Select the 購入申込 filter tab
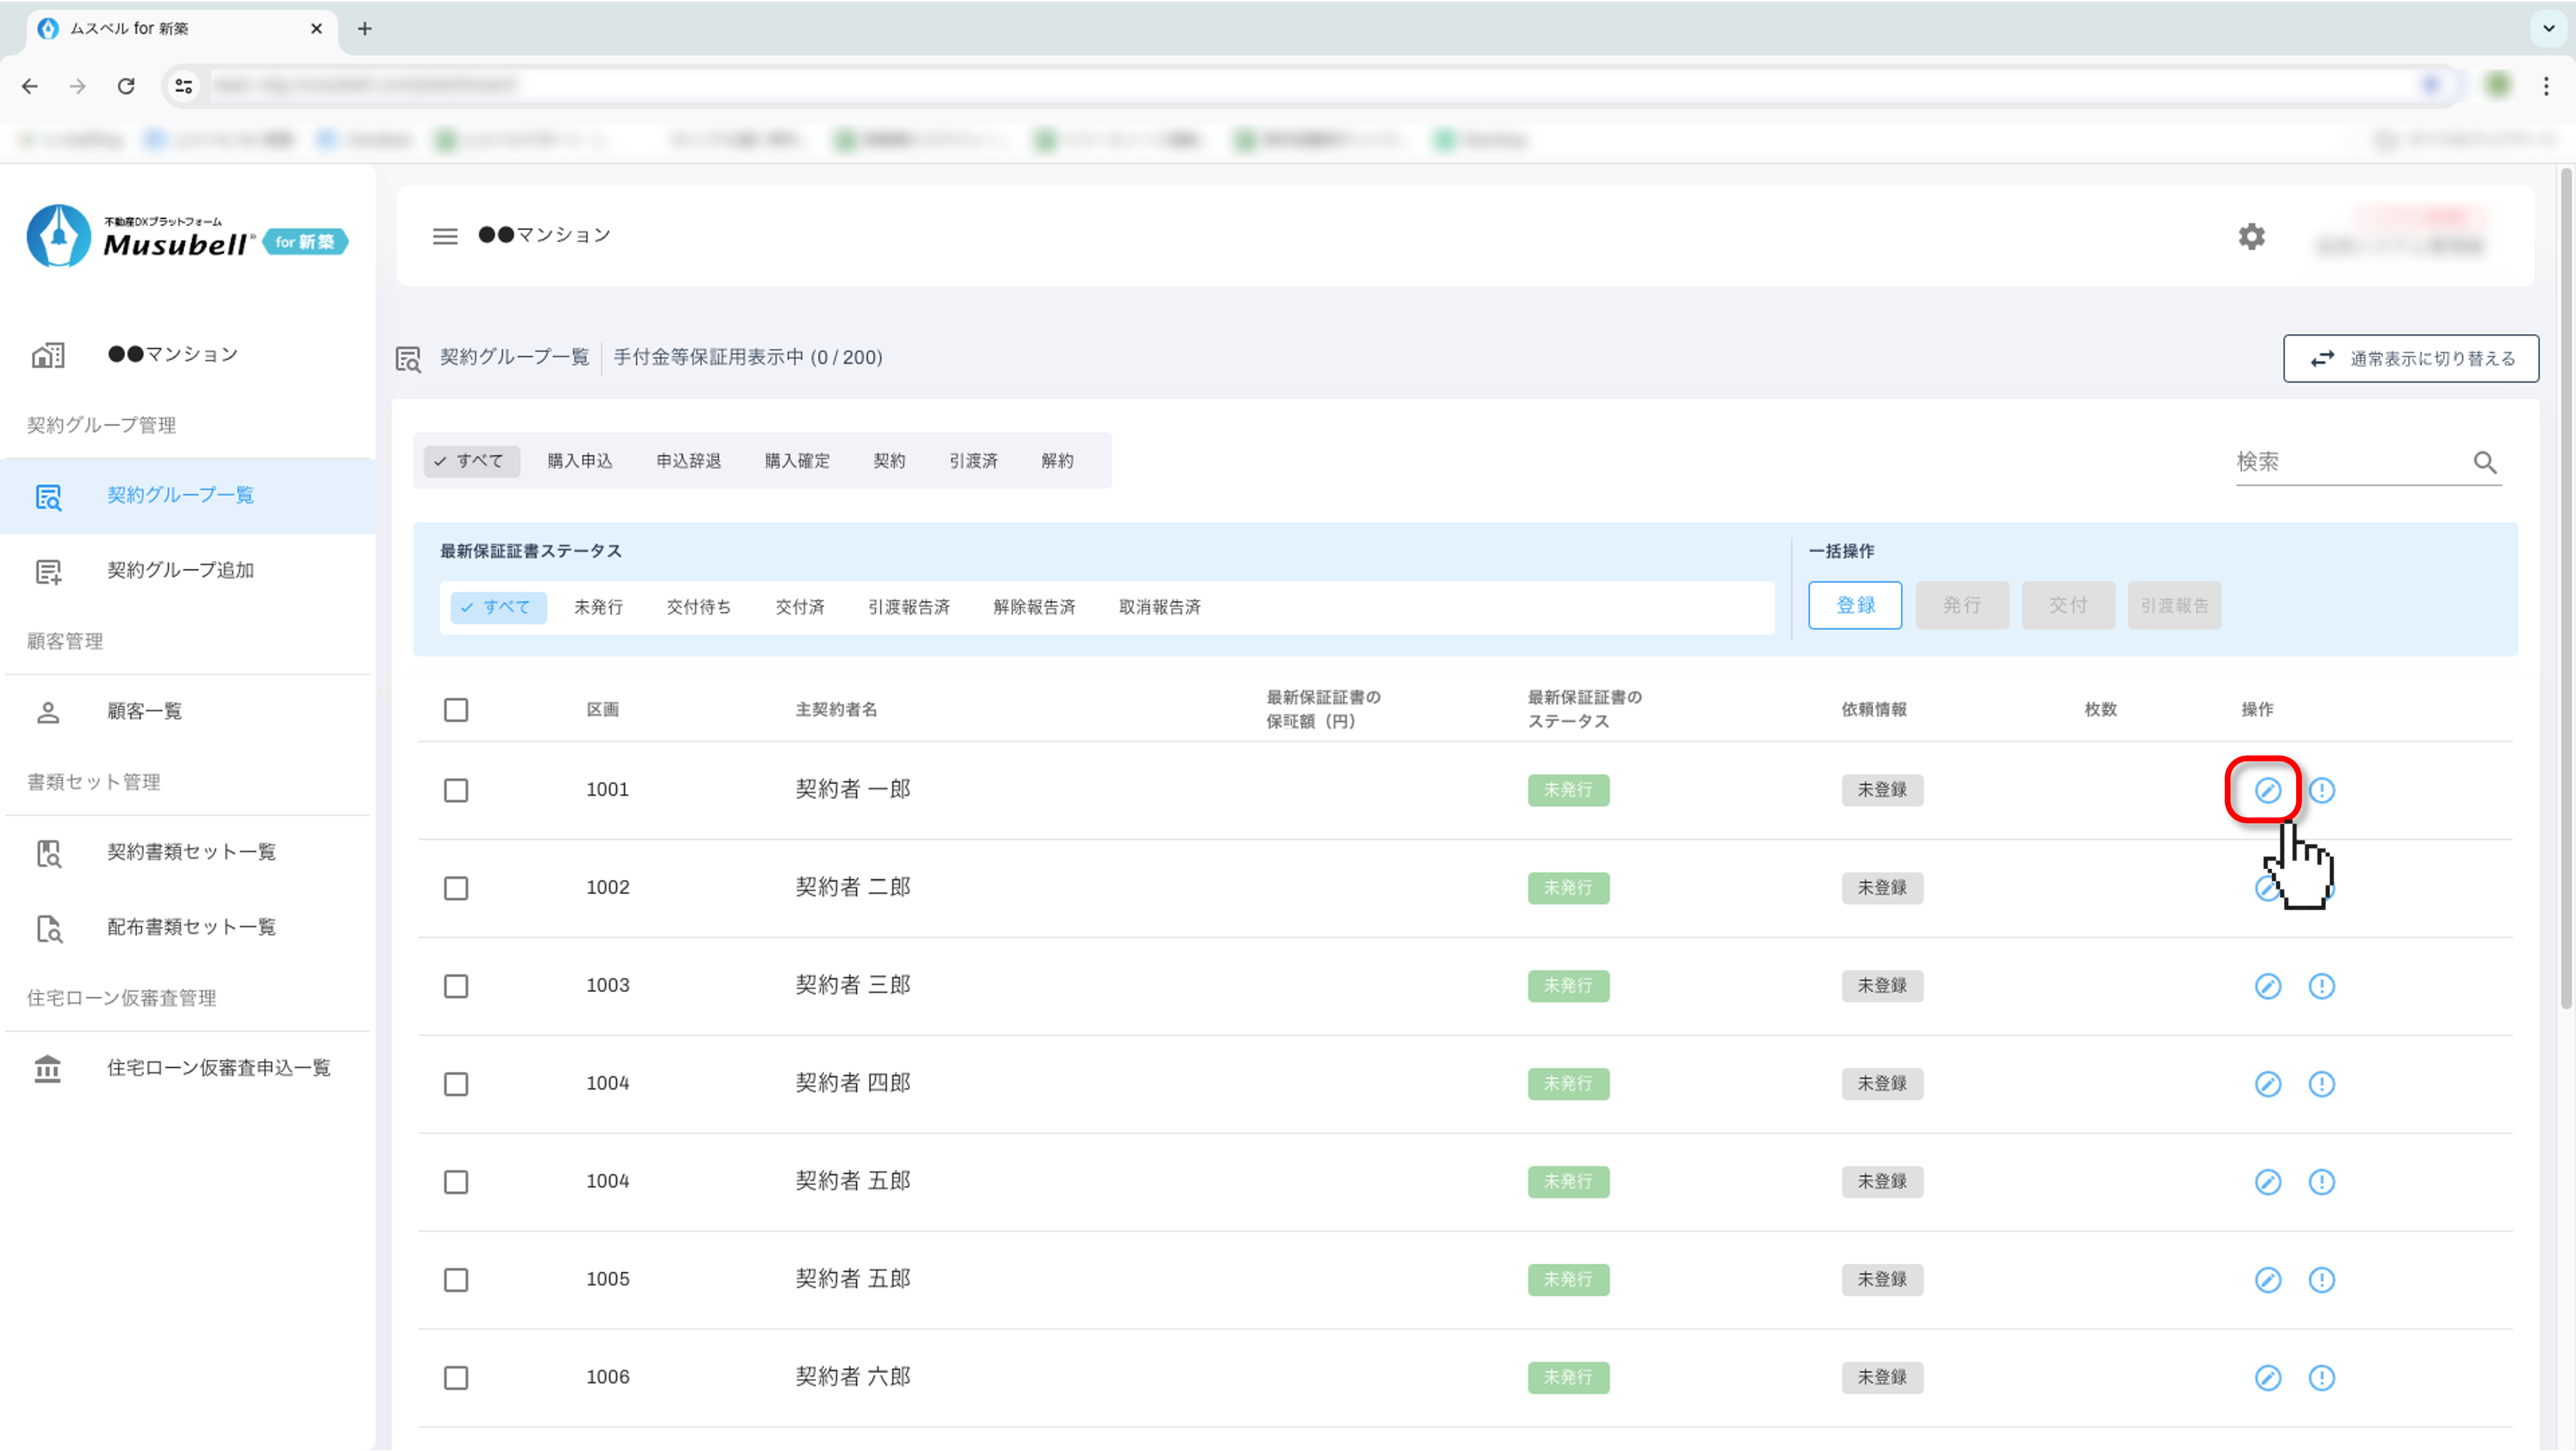 click(580, 461)
